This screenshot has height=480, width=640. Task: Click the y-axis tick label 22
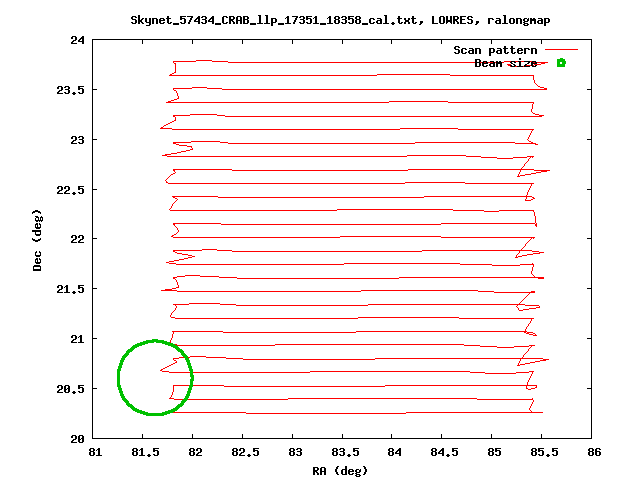[77, 239]
